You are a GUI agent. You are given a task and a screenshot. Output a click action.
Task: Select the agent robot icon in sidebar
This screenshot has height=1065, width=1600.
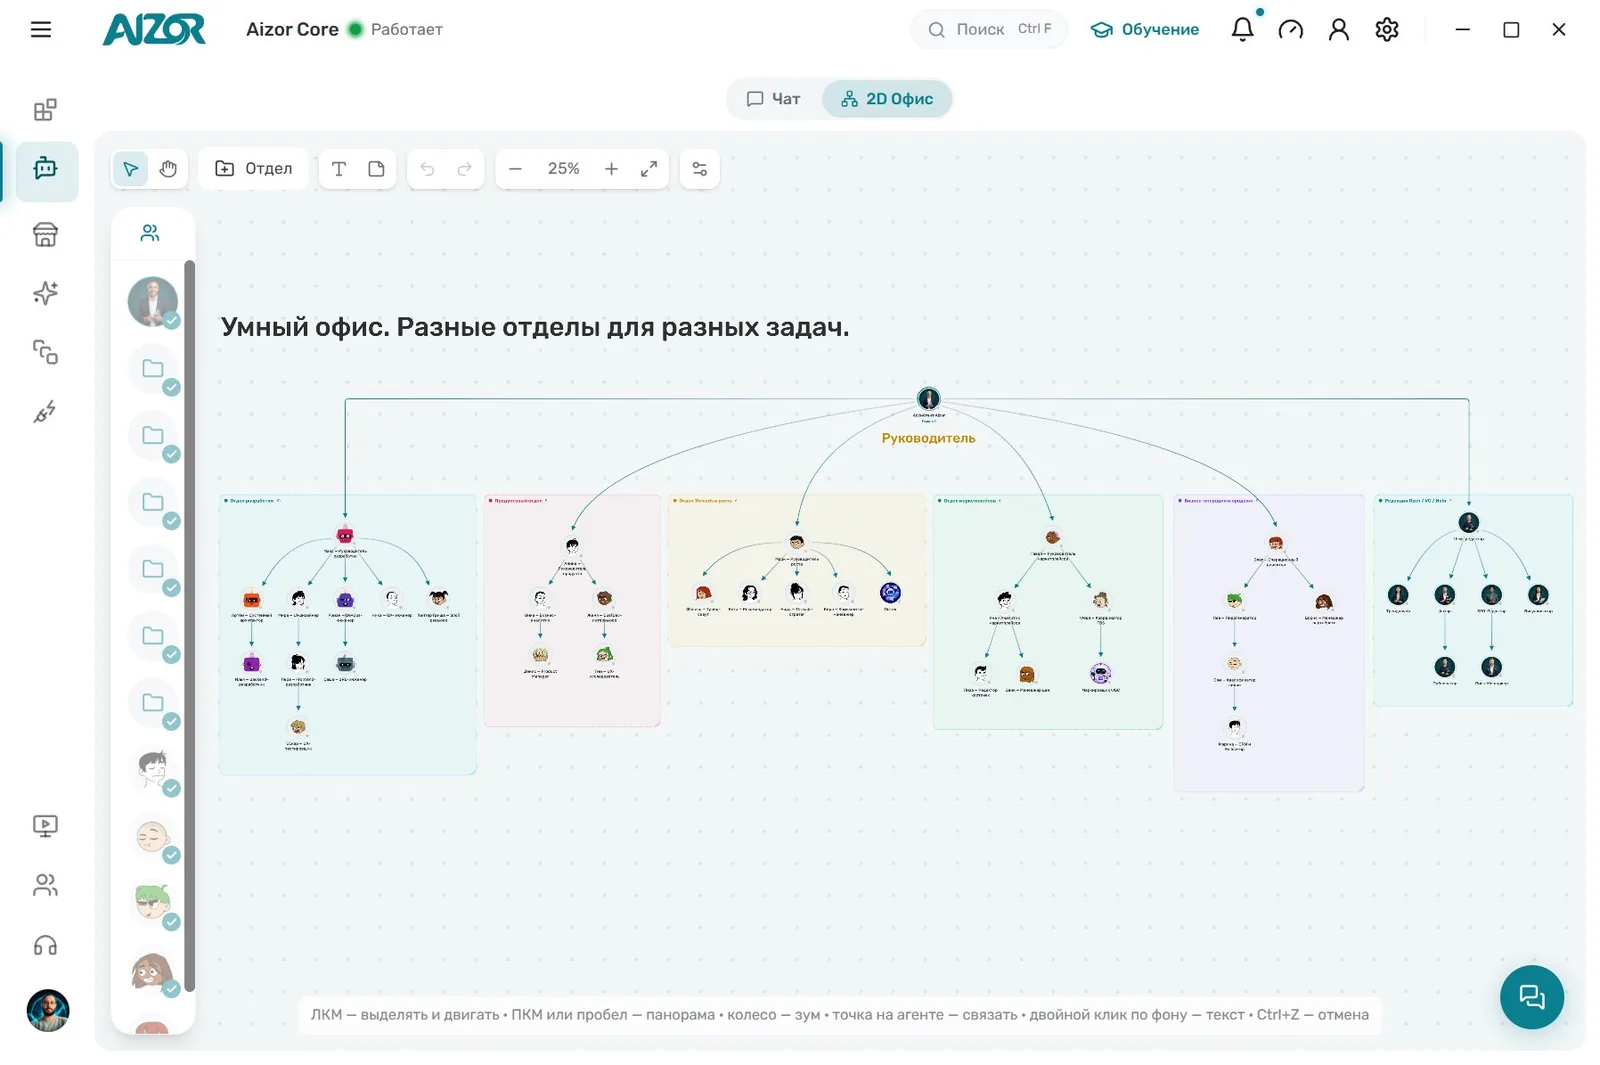click(x=45, y=169)
